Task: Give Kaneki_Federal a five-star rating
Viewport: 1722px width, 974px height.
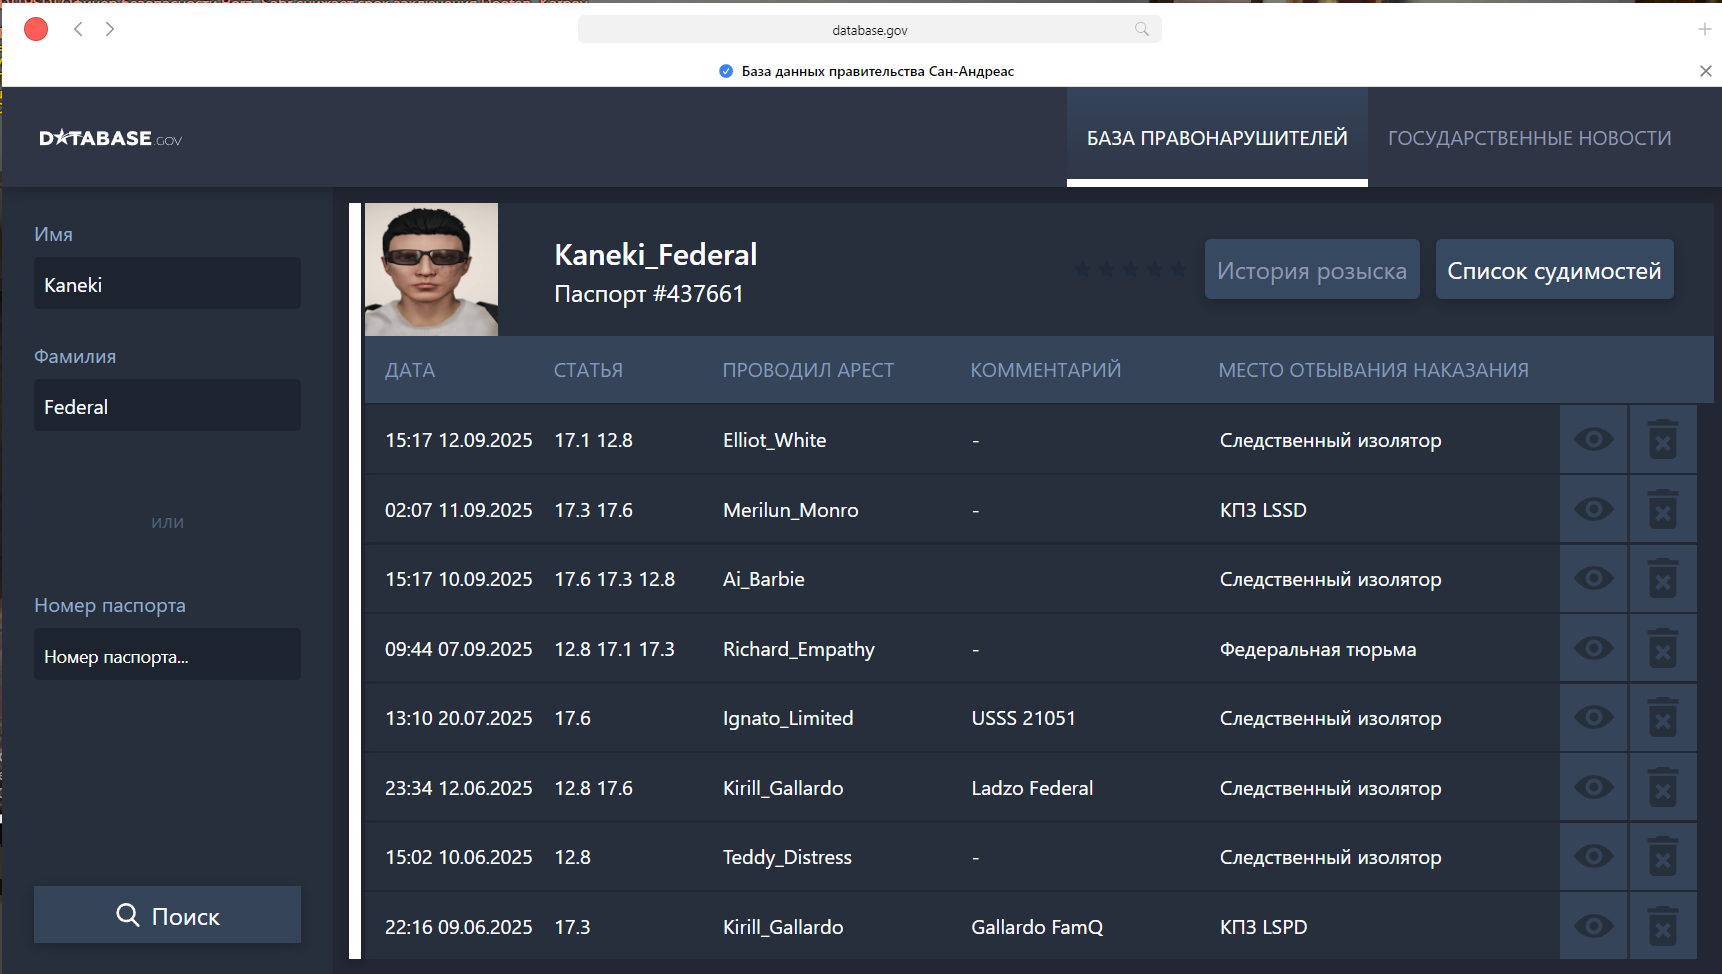Action: (1180, 269)
